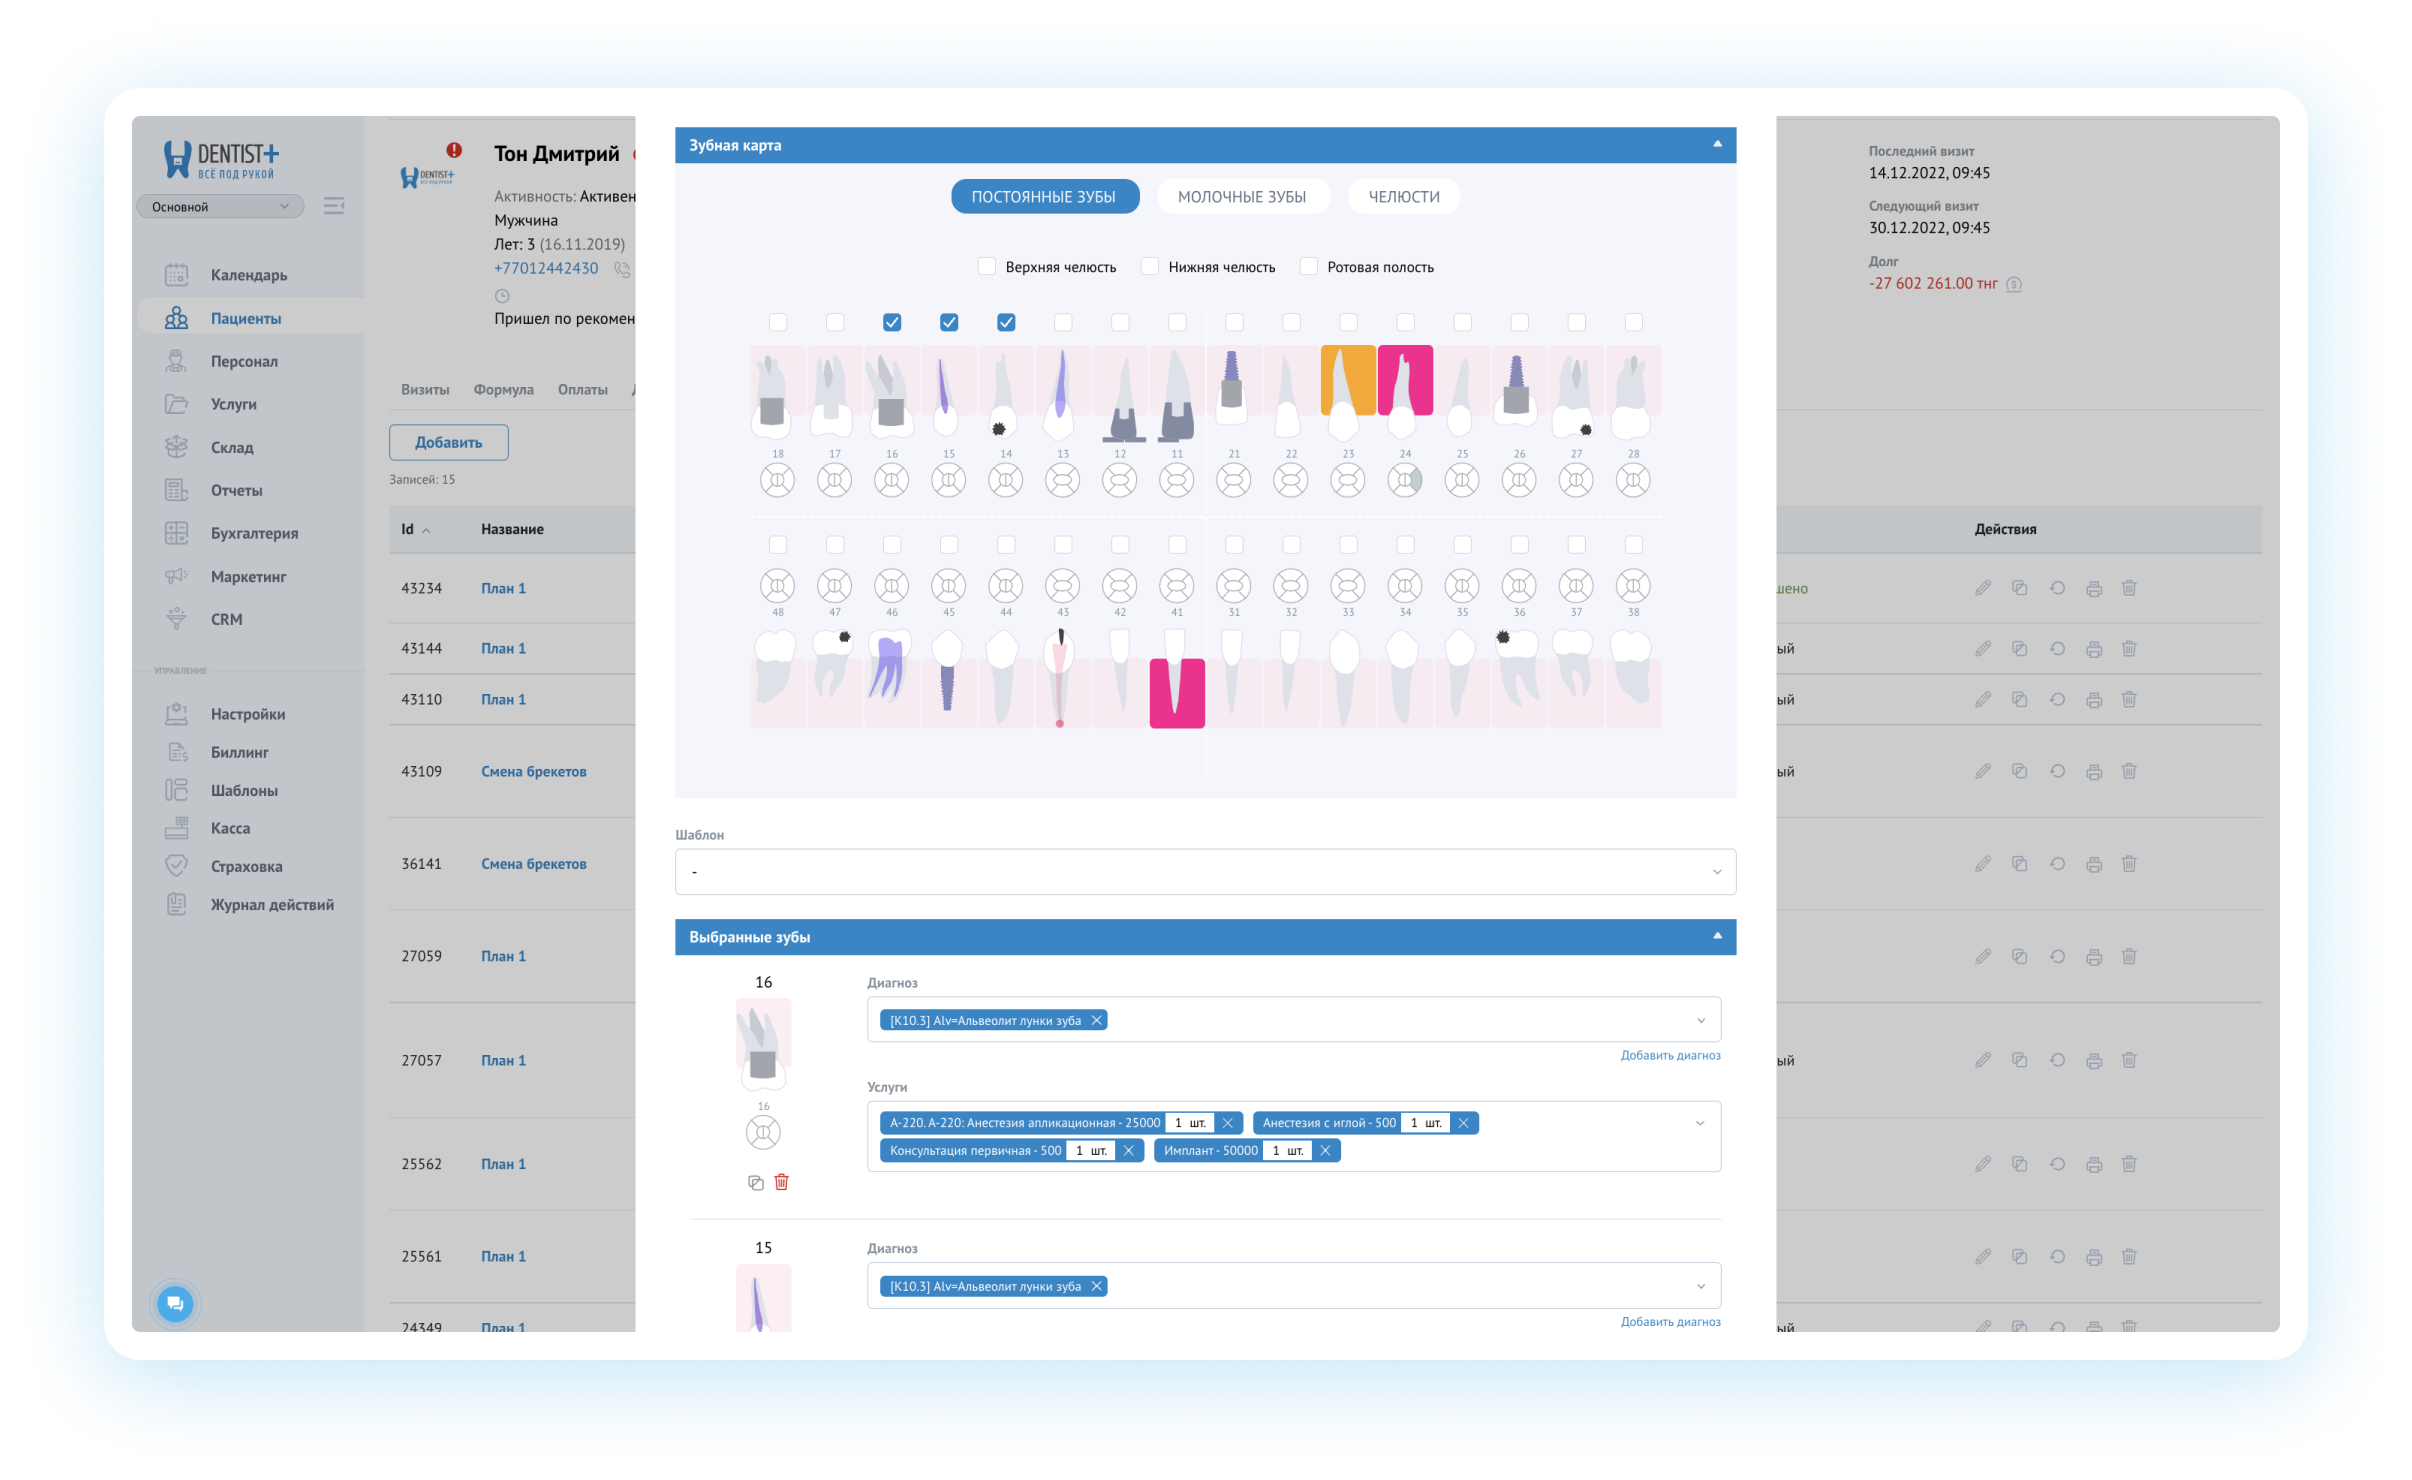Screen dimensions: 2412x1480
Task: Click the phone call icon by patient number
Action: coord(622,269)
